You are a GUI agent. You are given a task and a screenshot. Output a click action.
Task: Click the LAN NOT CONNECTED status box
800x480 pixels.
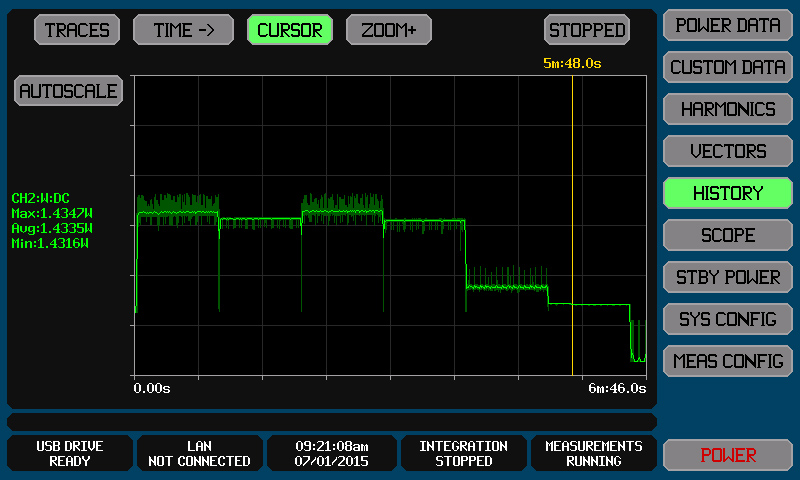pyautogui.click(x=199, y=453)
